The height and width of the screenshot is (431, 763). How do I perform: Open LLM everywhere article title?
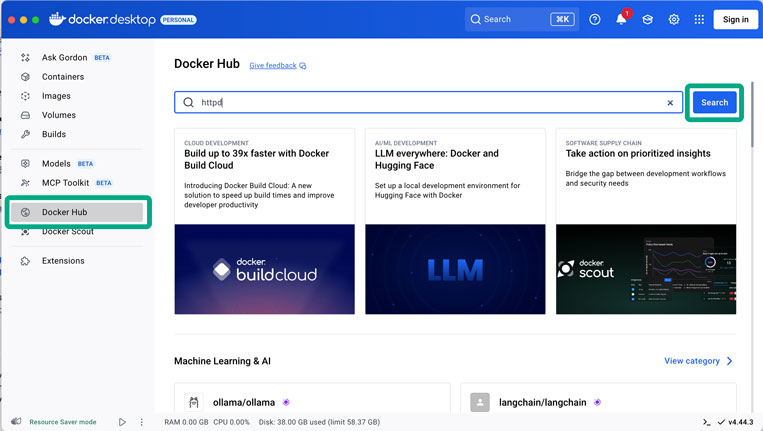pyautogui.click(x=436, y=159)
